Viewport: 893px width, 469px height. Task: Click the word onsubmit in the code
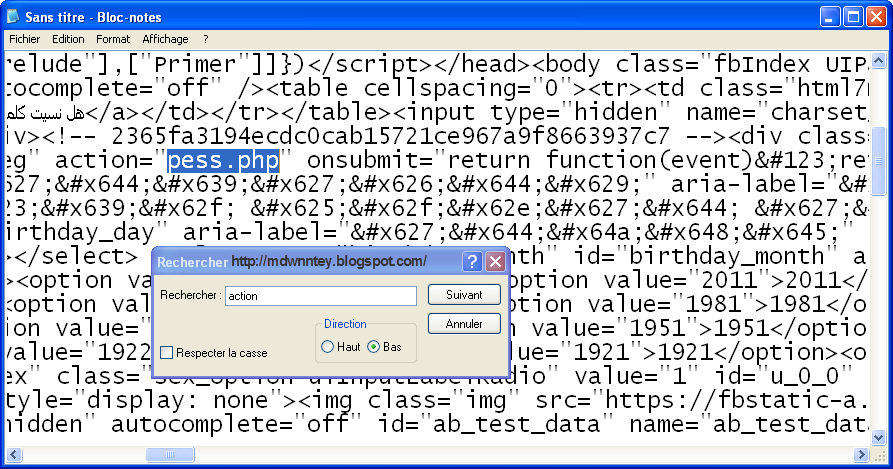363,161
